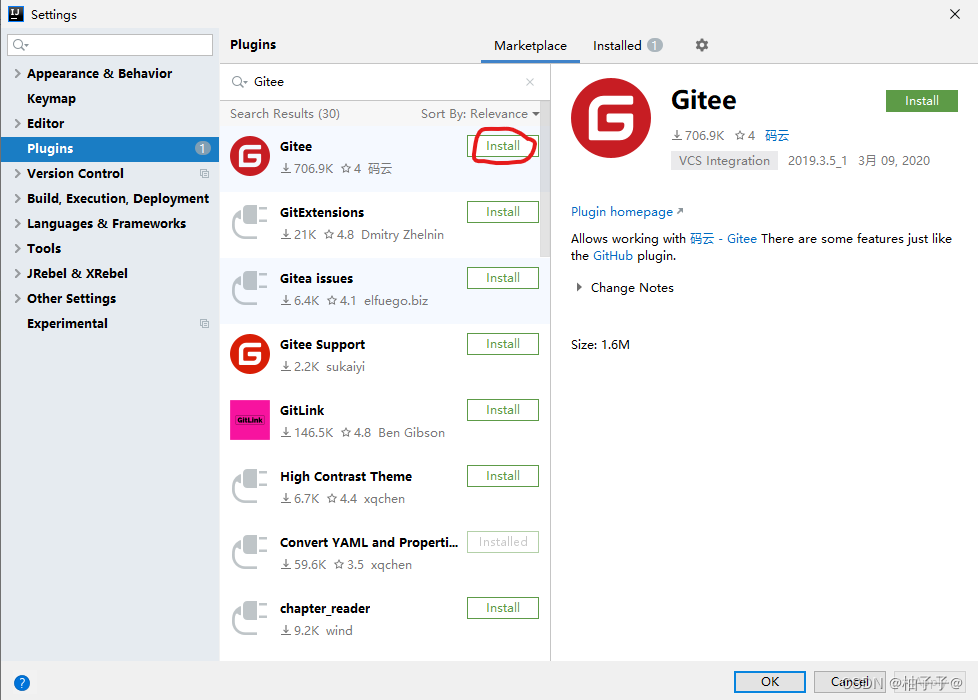Click the pink GitLink plugin icon
Viewport: 978px width, 700px height.
click(249, 420)
